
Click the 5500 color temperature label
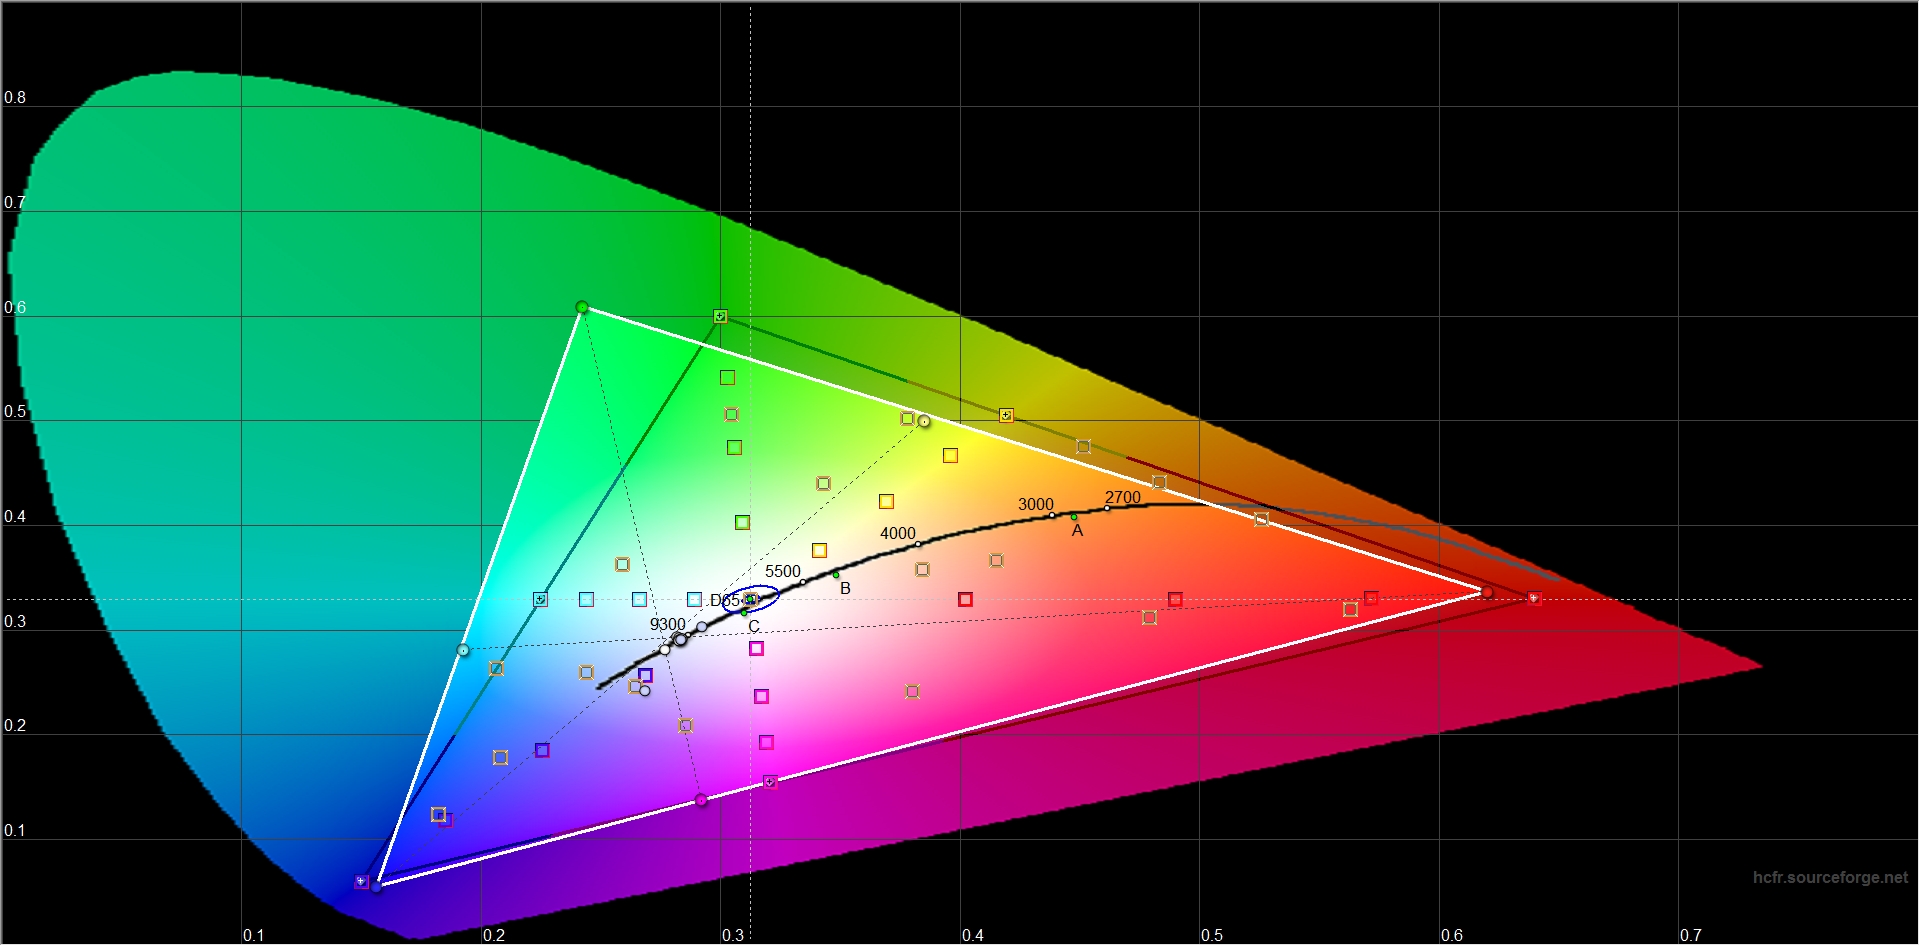(x=783, y=572)
